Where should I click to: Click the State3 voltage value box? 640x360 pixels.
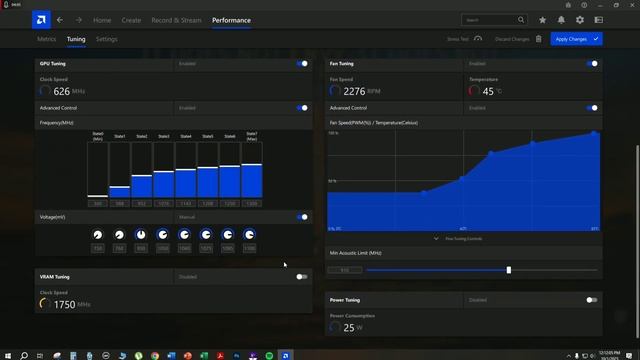(x=162, y=248)
